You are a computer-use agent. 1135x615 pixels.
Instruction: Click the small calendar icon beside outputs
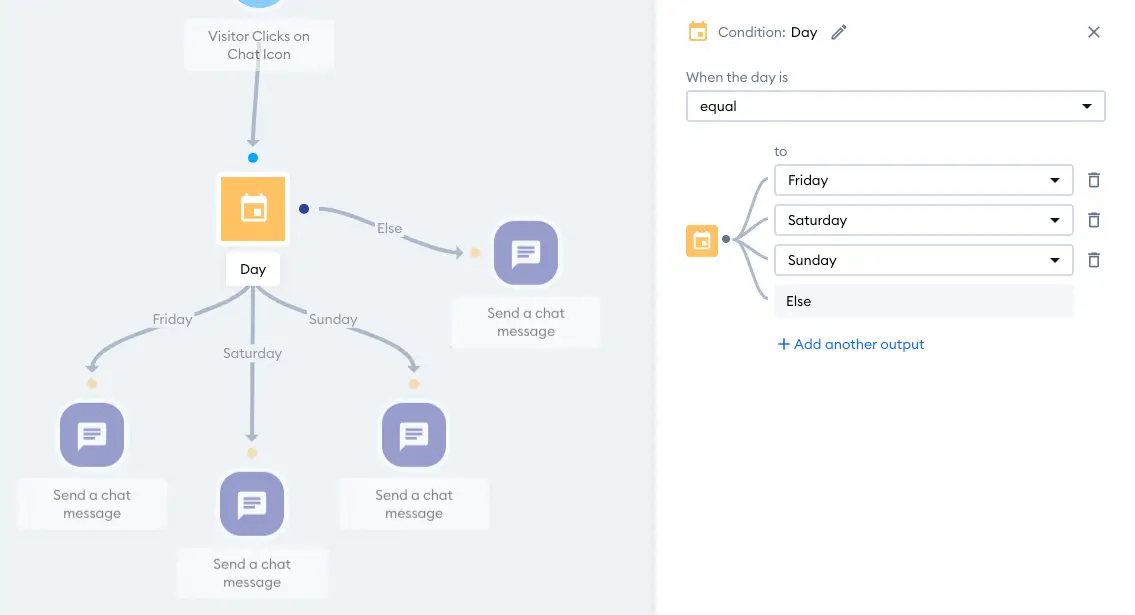coord(702,241)
